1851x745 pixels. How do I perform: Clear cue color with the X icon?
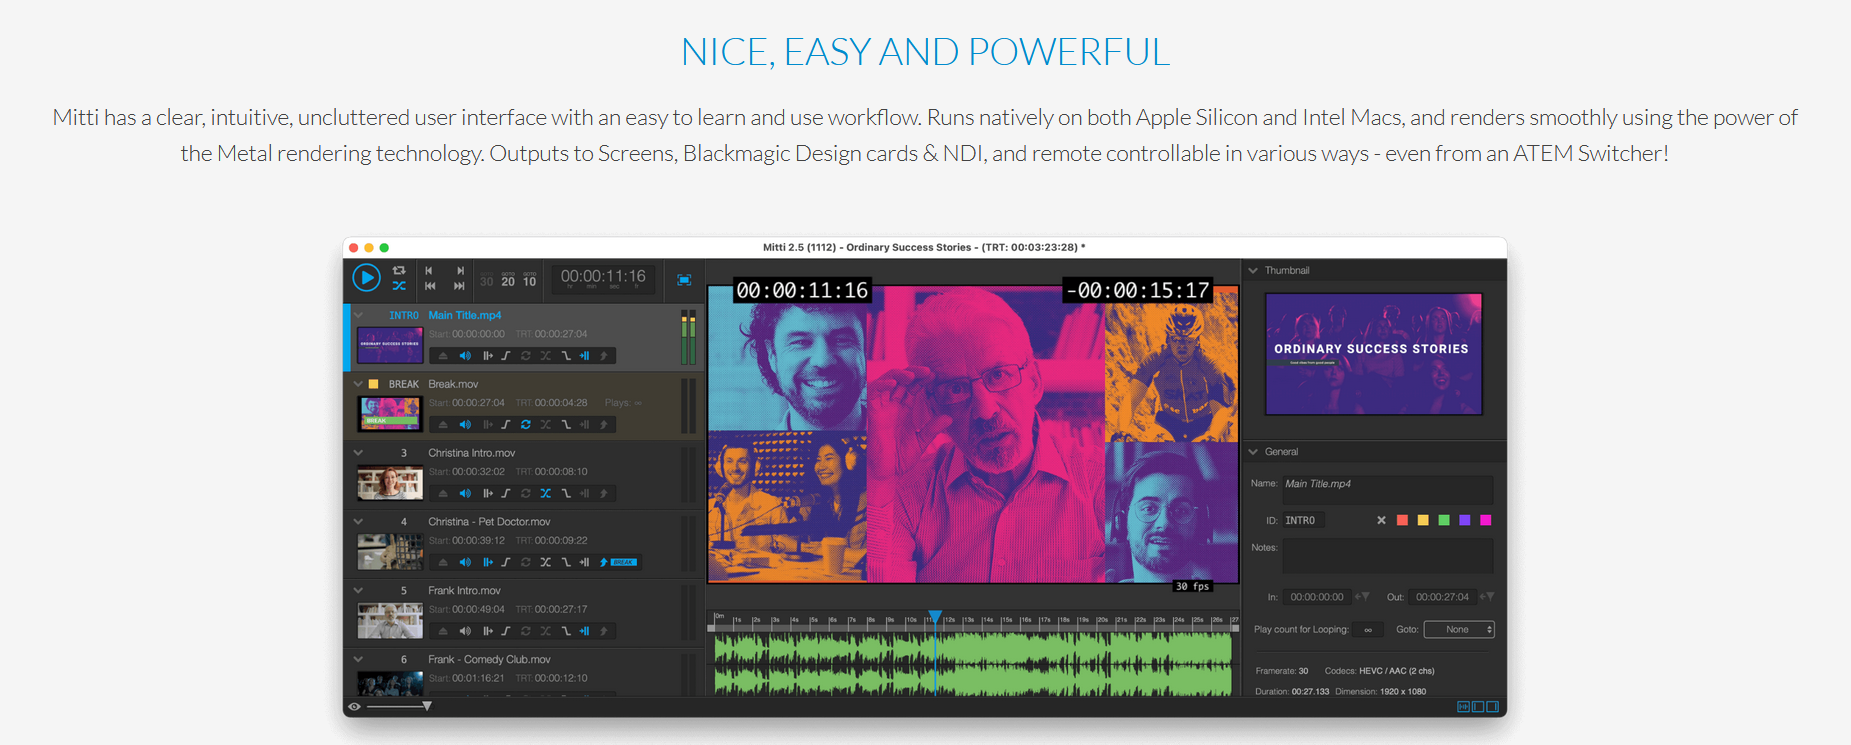tap(1381, 520)
